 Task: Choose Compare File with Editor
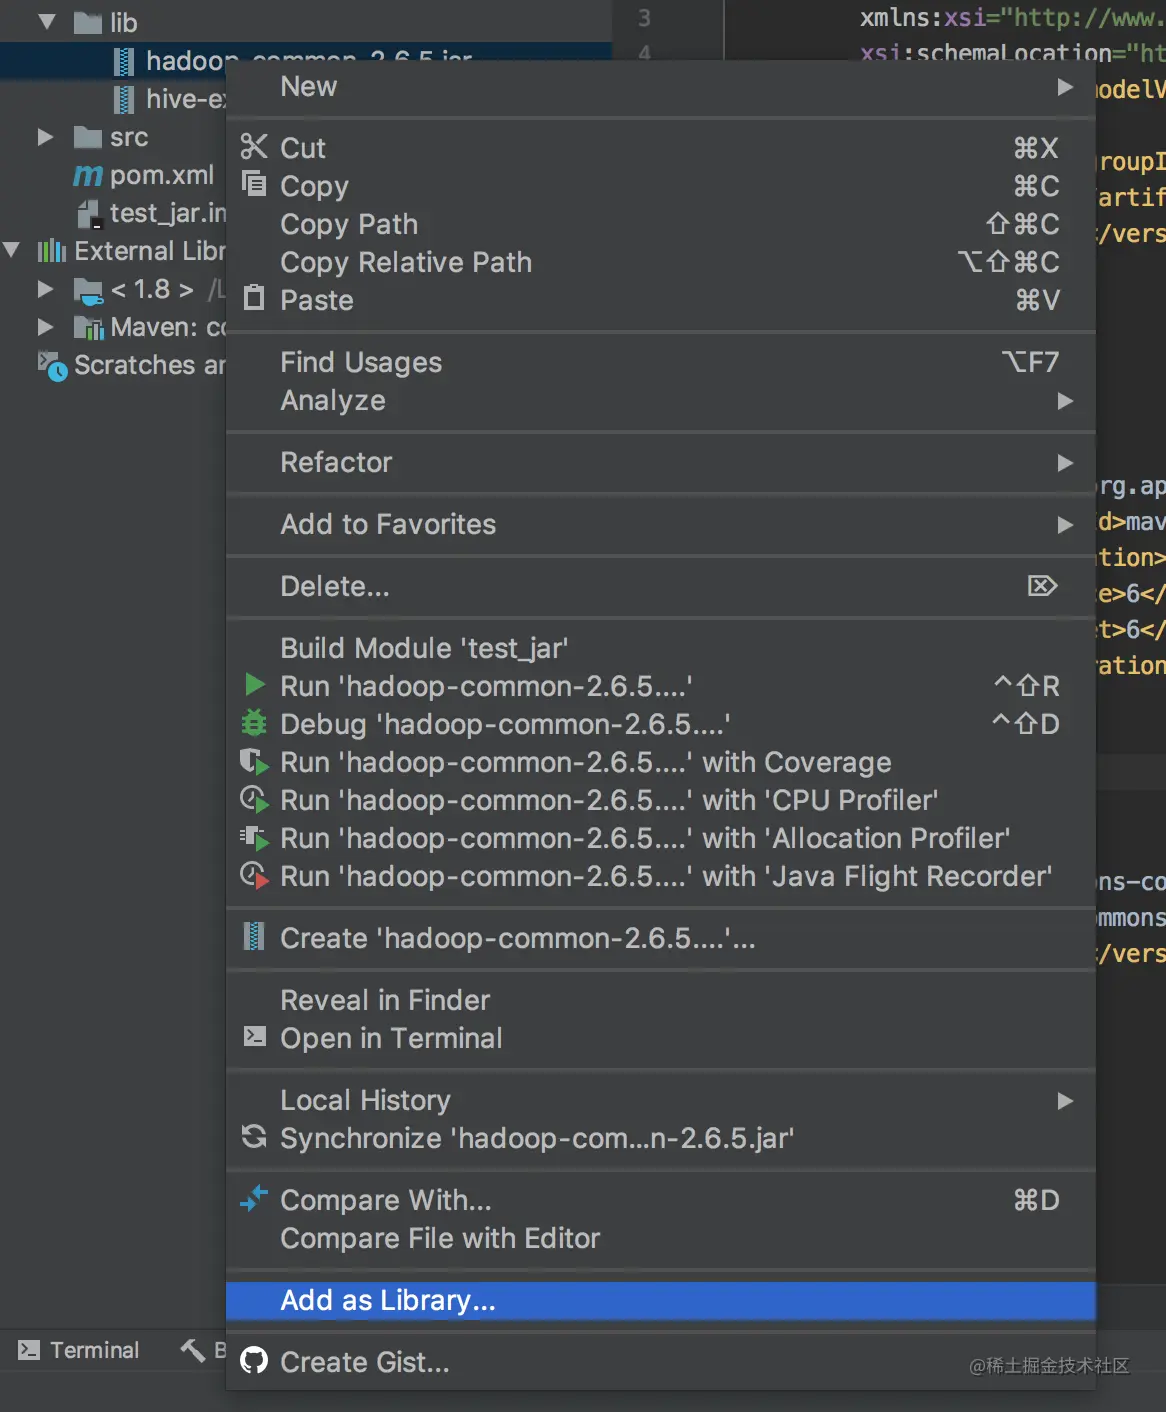click(x=661, y=1238)
